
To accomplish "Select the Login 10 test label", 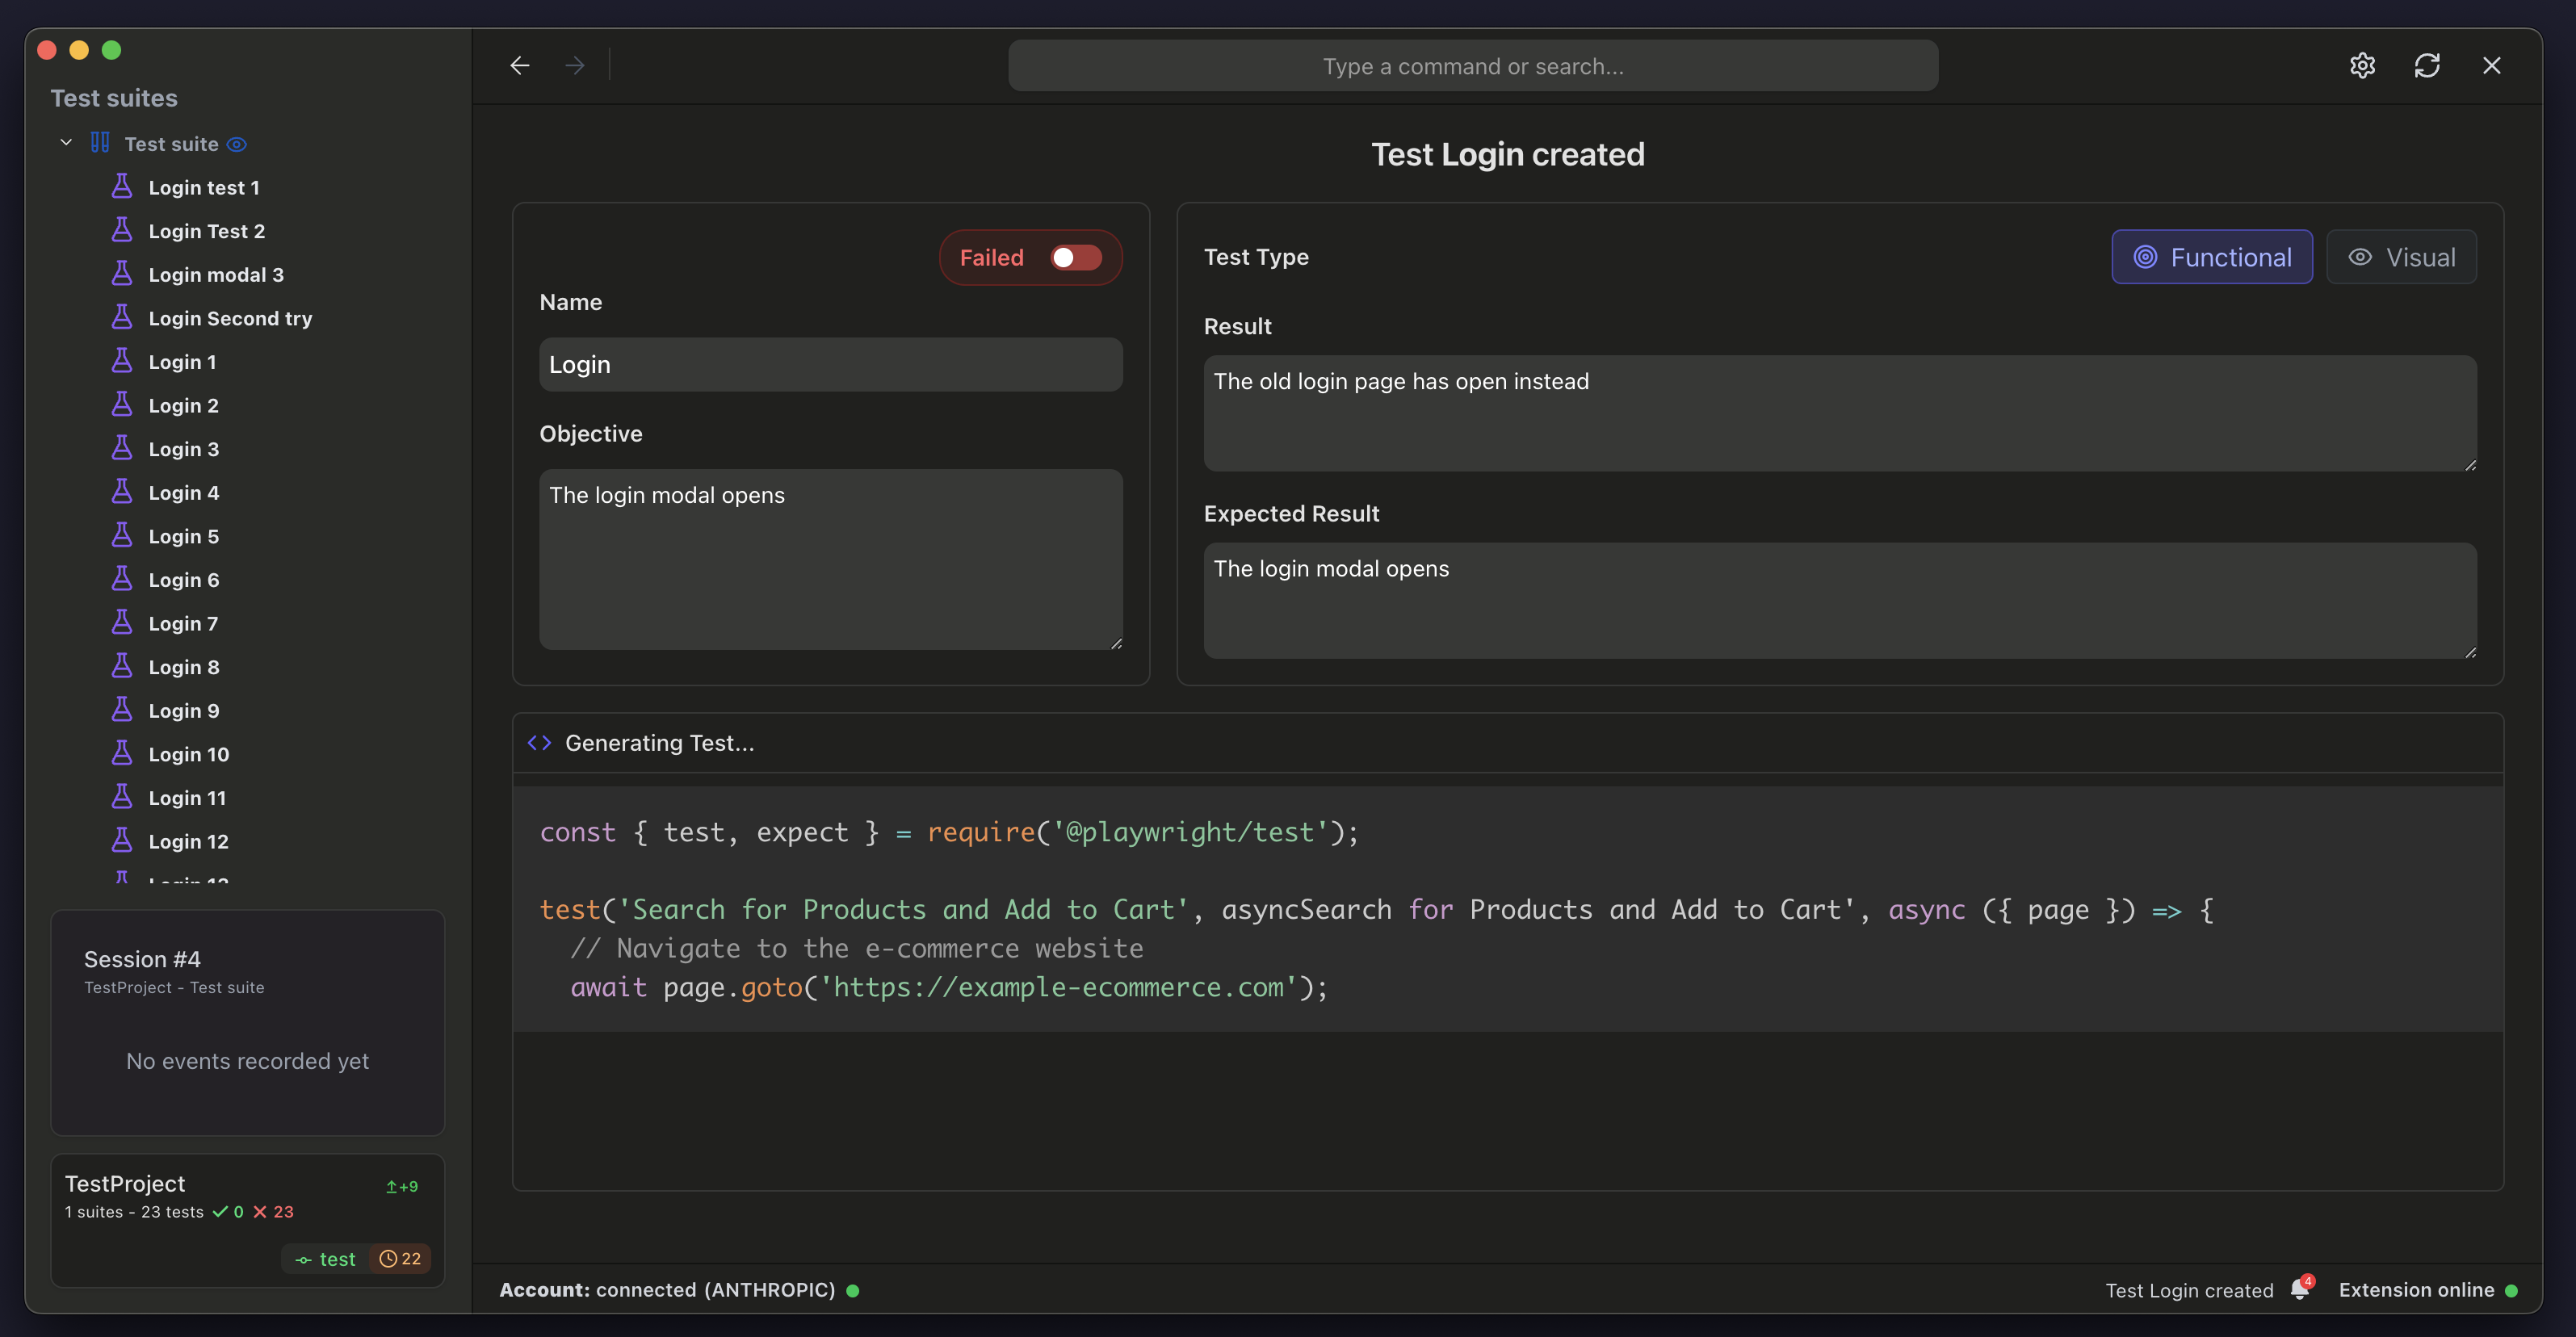I will point(189,754).
